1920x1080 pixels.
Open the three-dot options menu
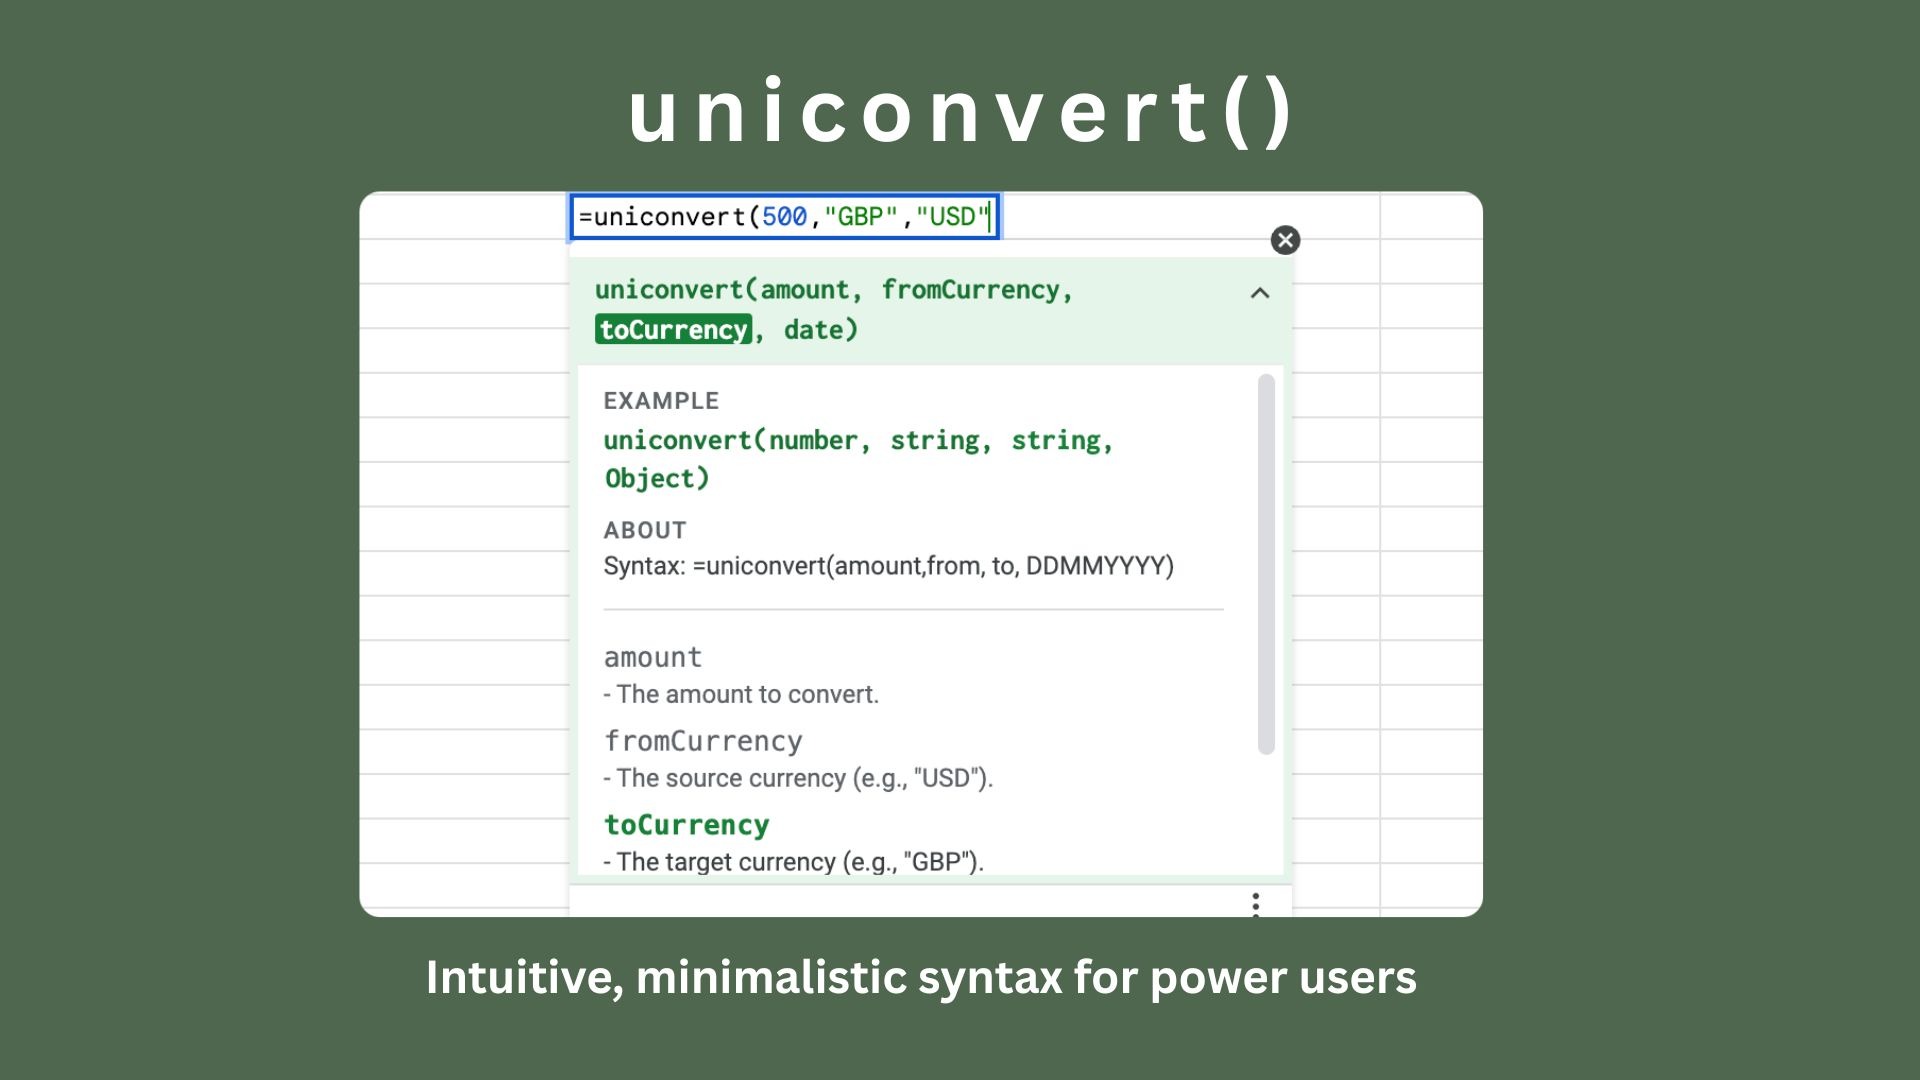point(1255,903)
